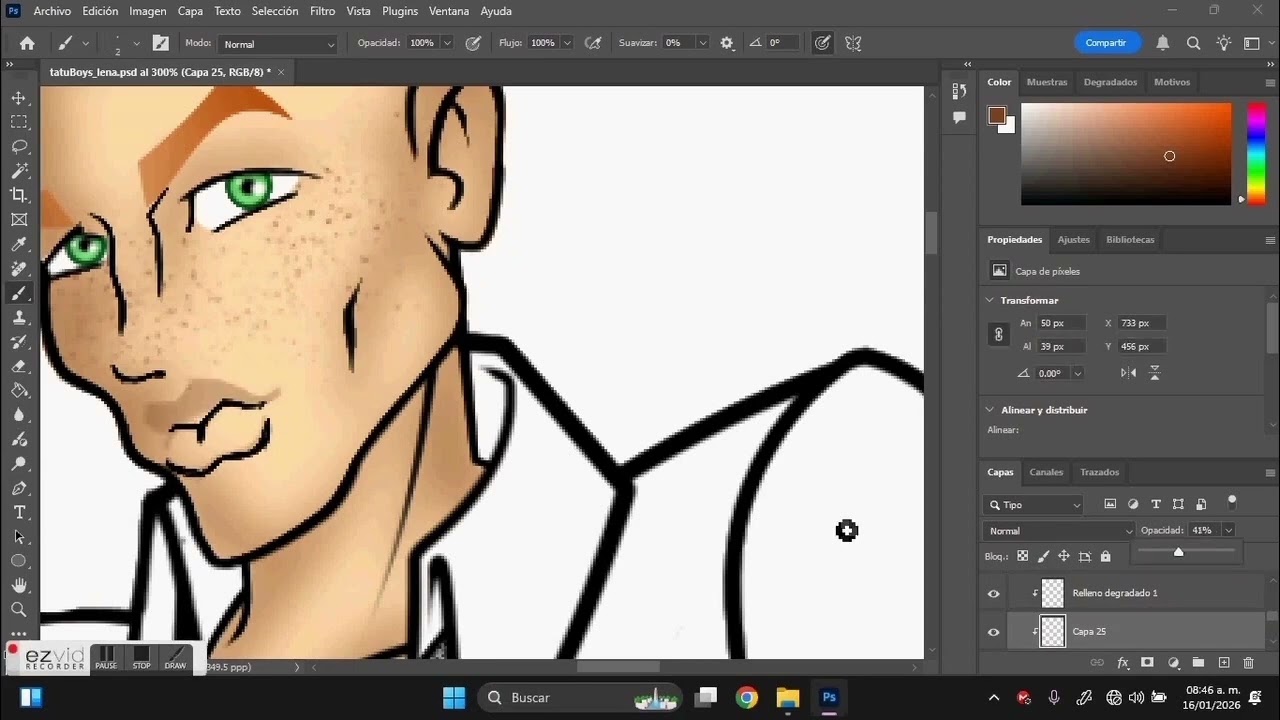Switch to the Canales tab
Image resolution: width=1280 pixels, height=720 pixels.
[x=1046, y=472]
